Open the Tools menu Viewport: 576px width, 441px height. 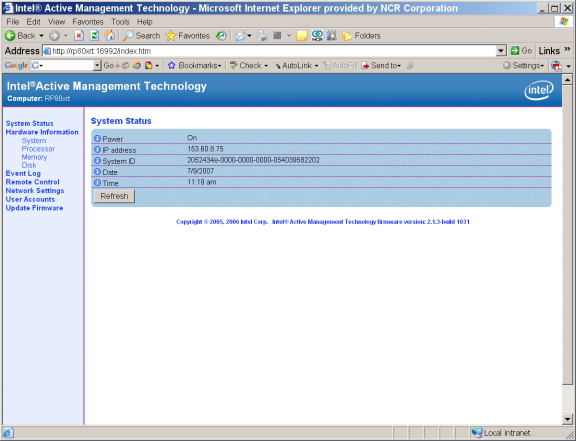pos(120,22)
